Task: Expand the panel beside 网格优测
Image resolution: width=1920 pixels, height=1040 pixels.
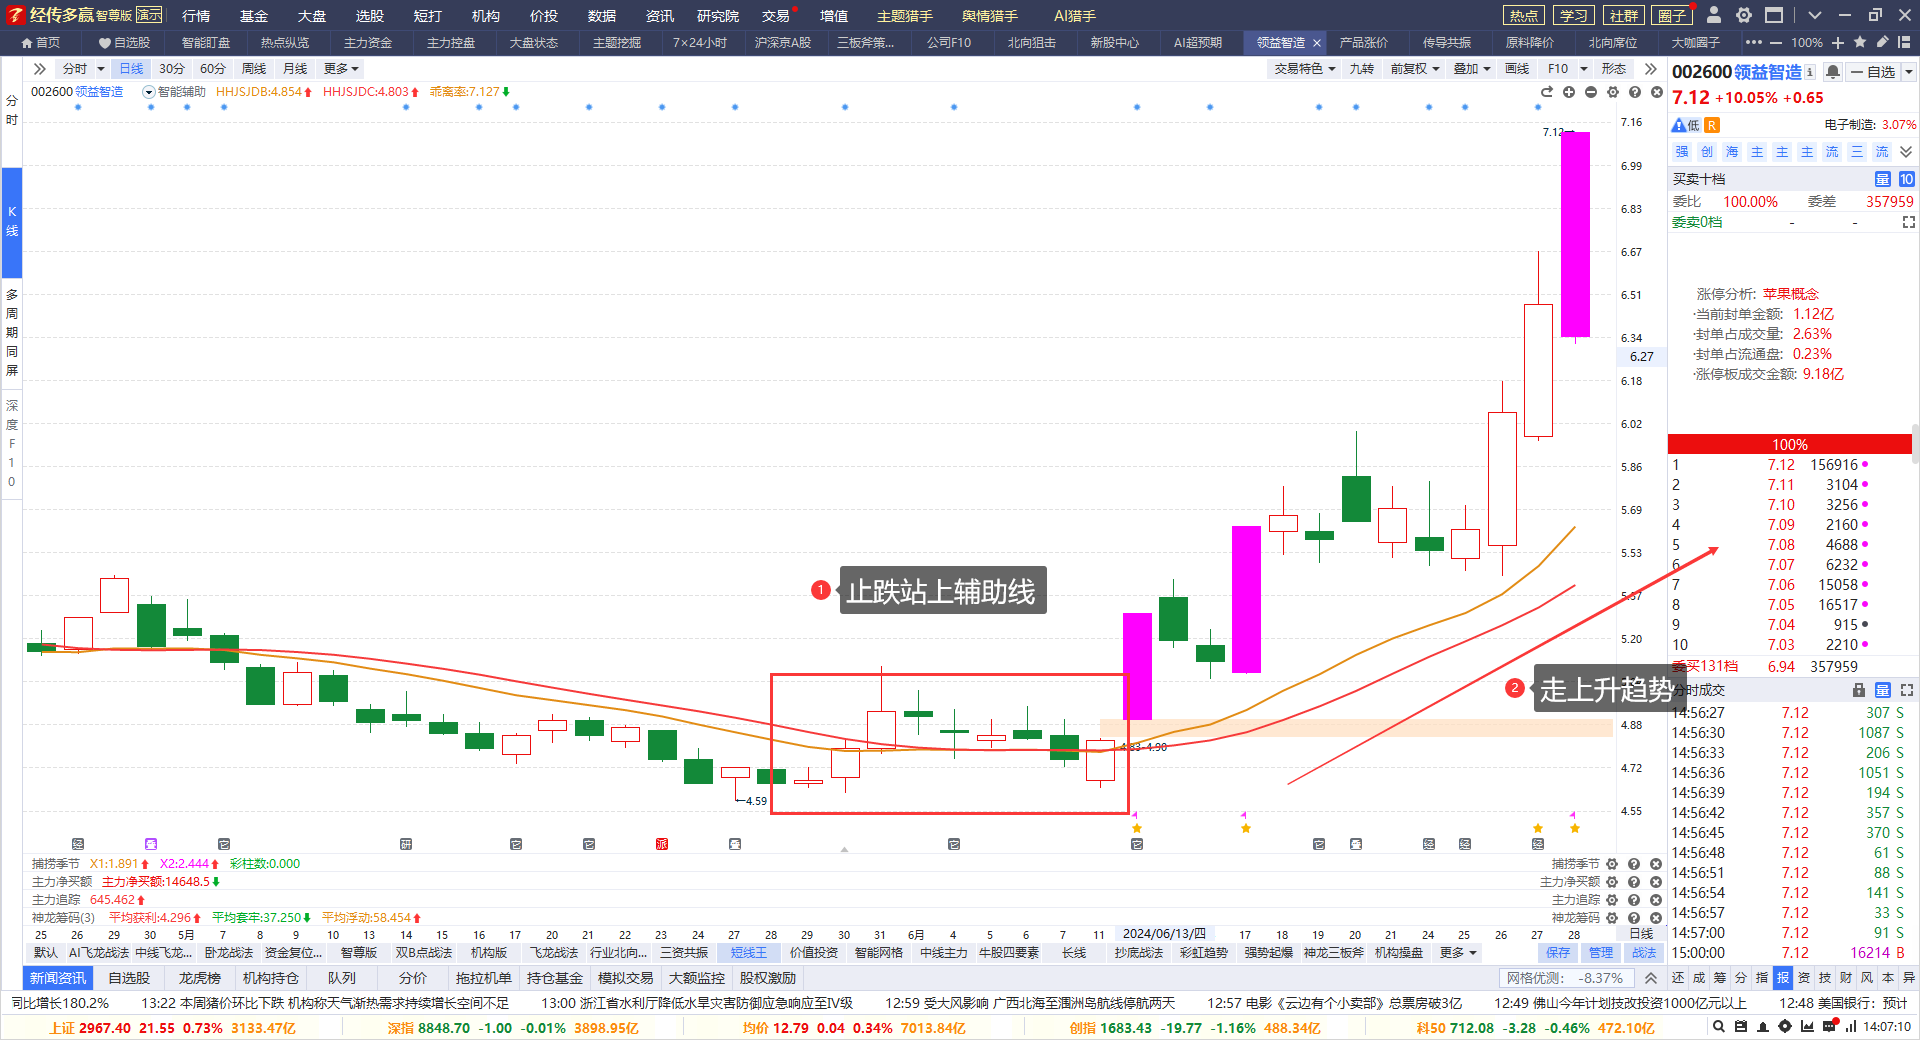Action: [x=1651, y=978]
